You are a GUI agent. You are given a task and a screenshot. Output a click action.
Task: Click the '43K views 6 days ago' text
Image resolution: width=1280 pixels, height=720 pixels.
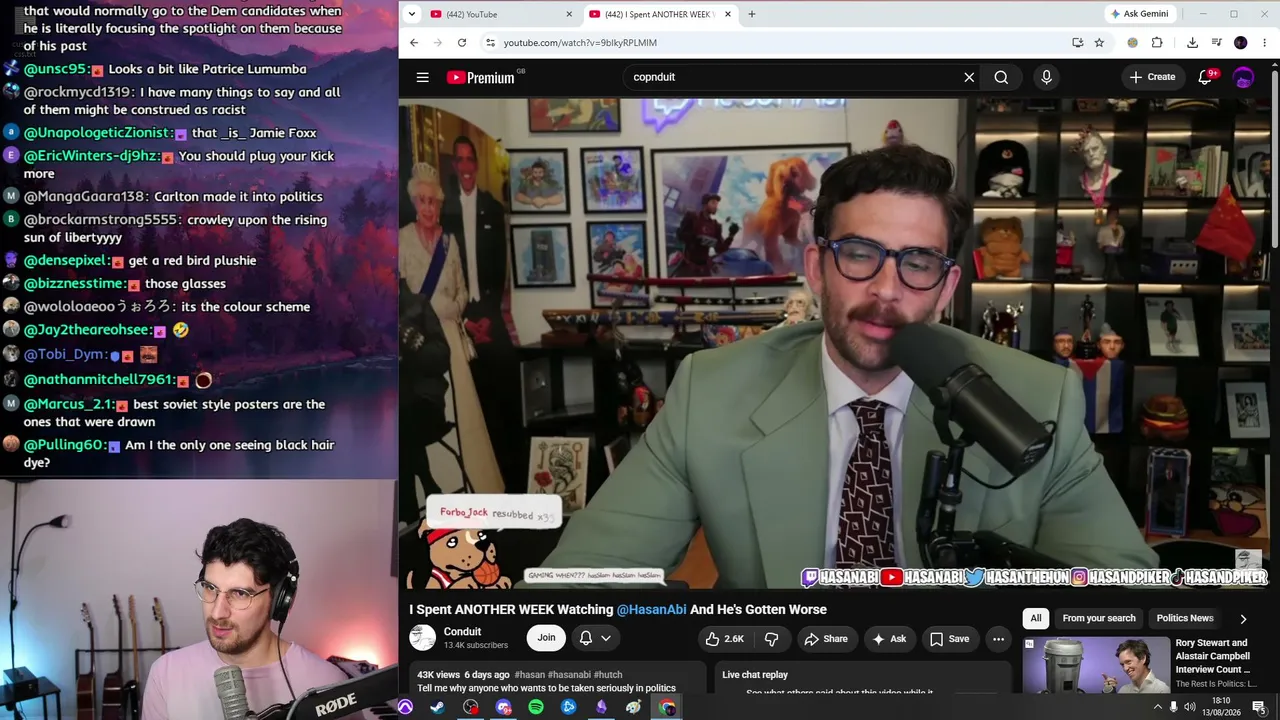[463, 675]
